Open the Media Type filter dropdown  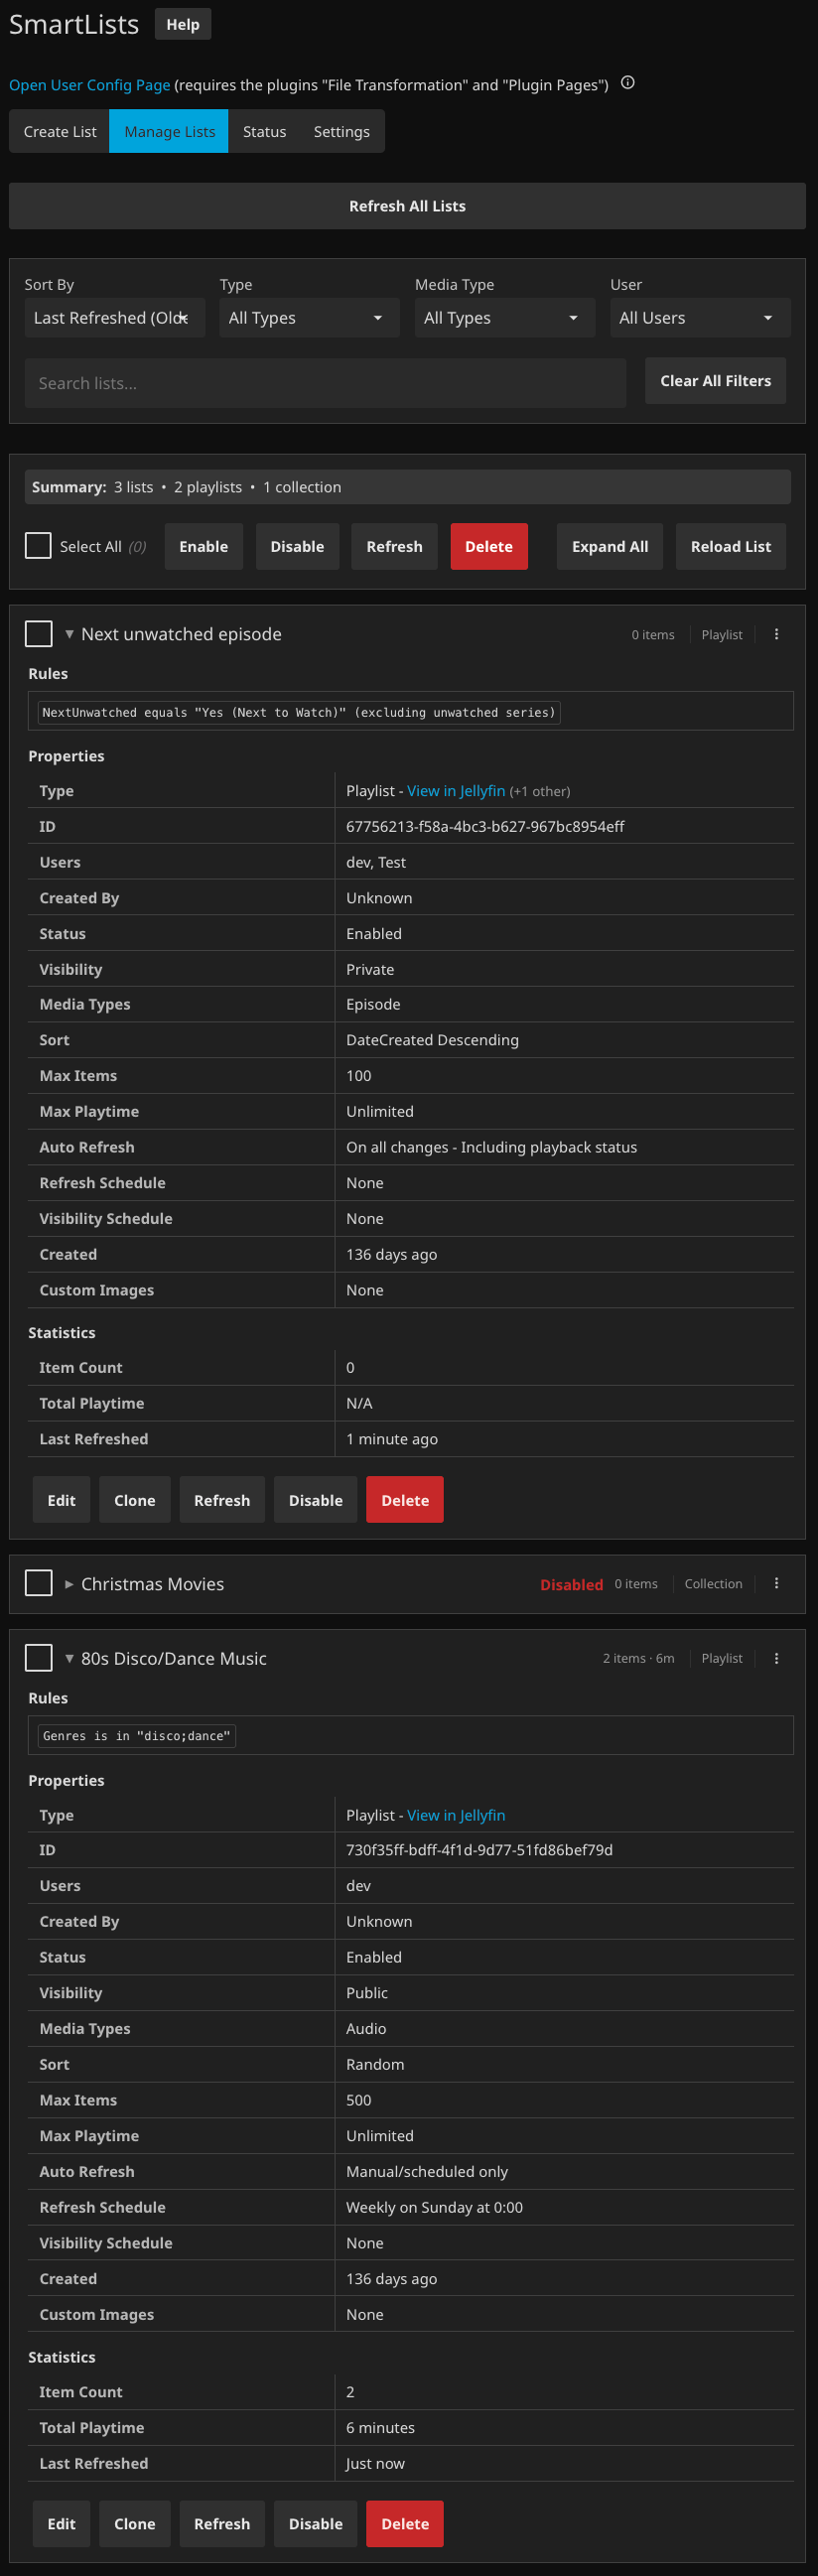point(505,318)
